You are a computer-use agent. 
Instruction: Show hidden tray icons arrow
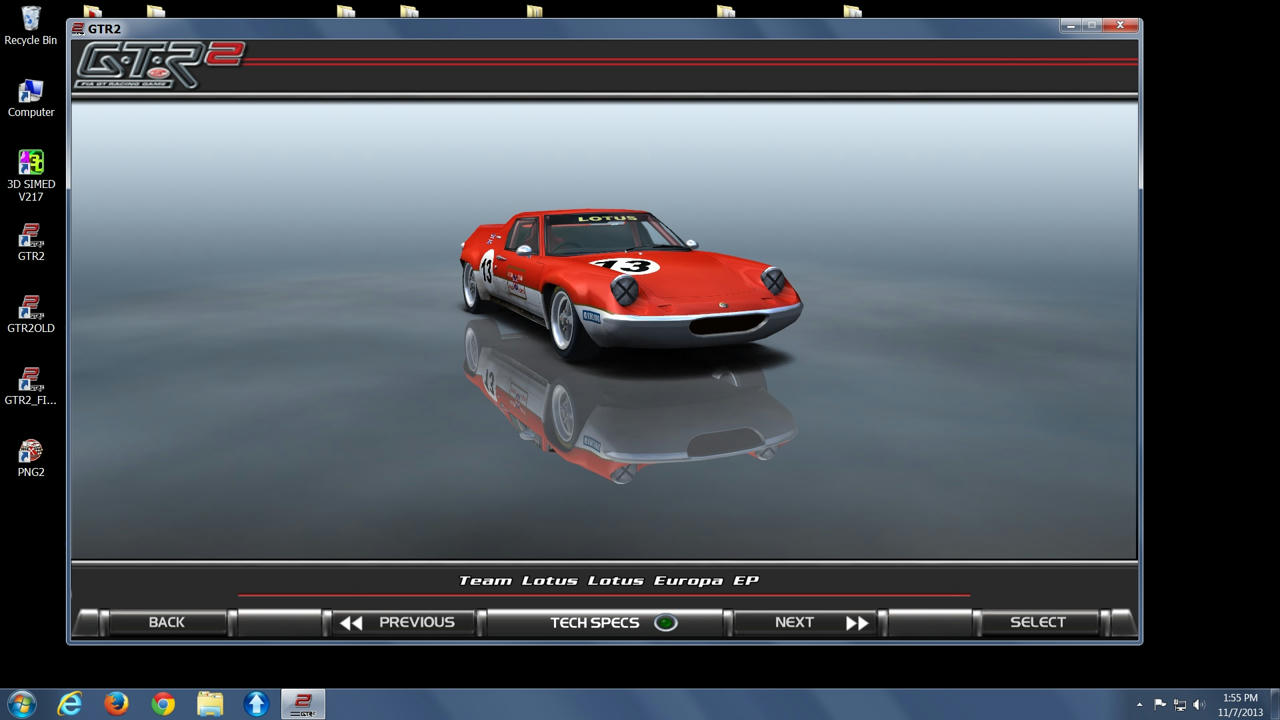(1139, 705)
